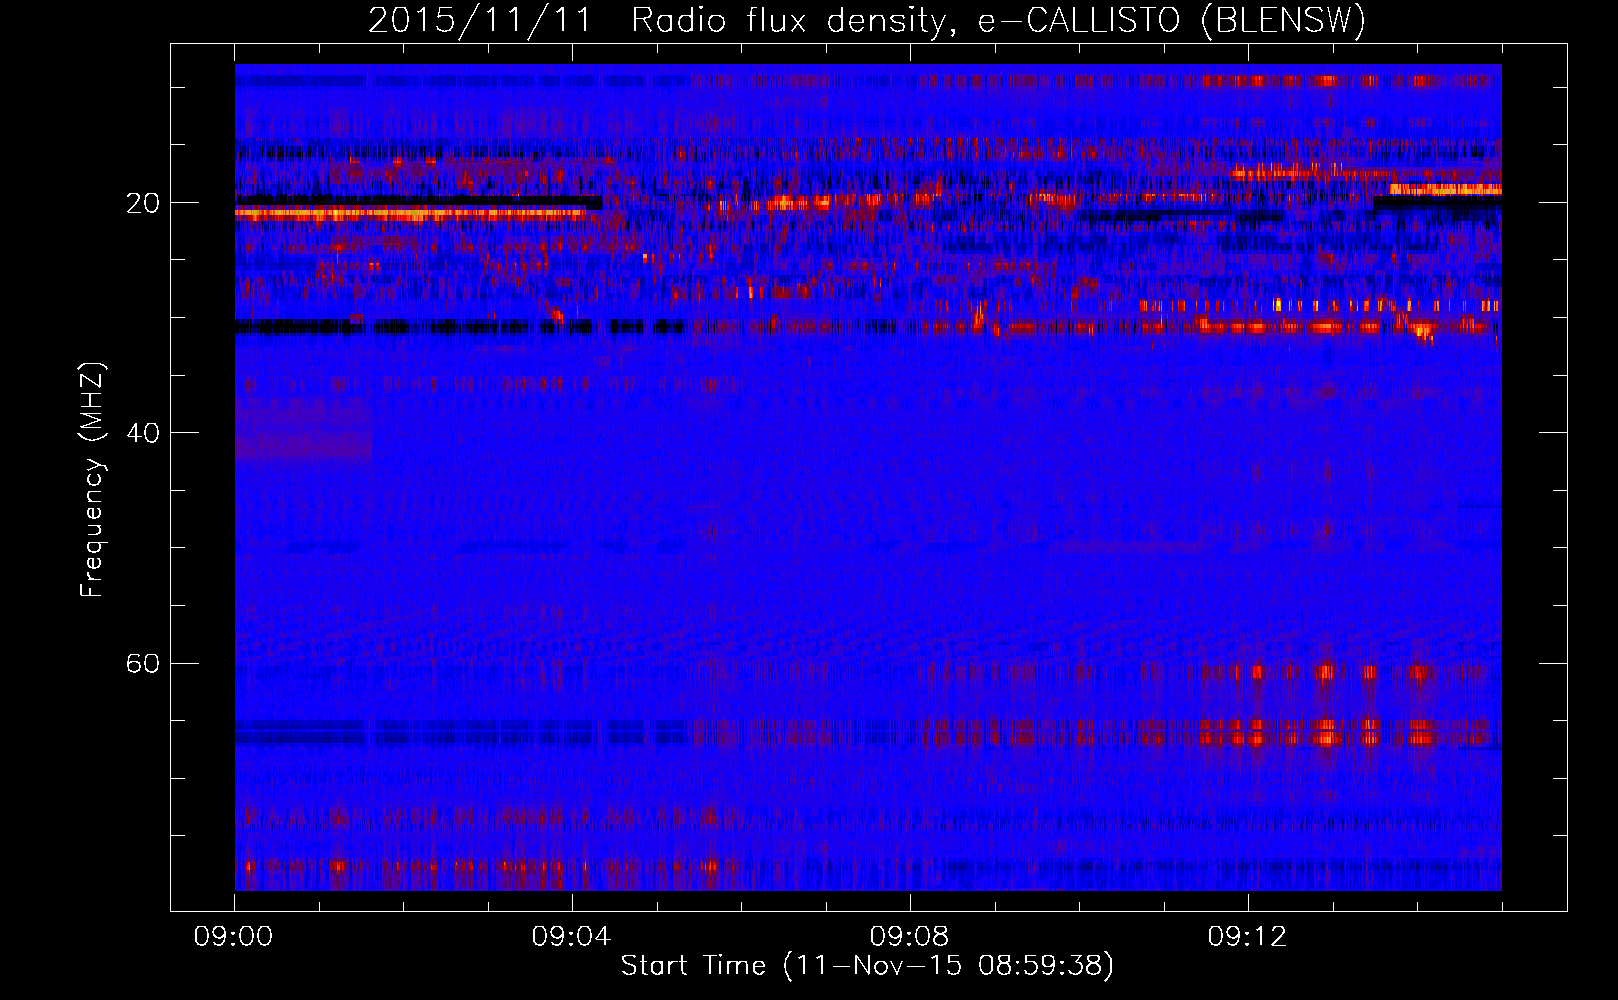This screenshot has width=1618, height=1000.
Task: Select the 09:12 time tick label
Action: tap(1248, 937)
